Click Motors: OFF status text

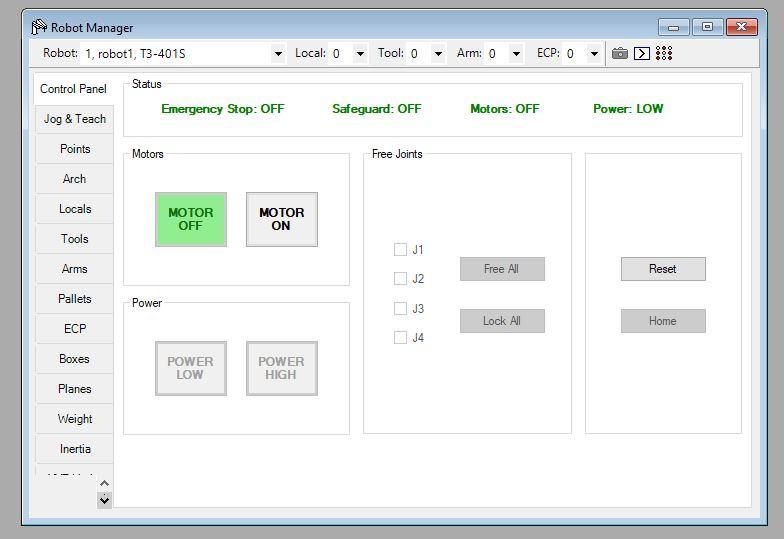pos(504,109)
